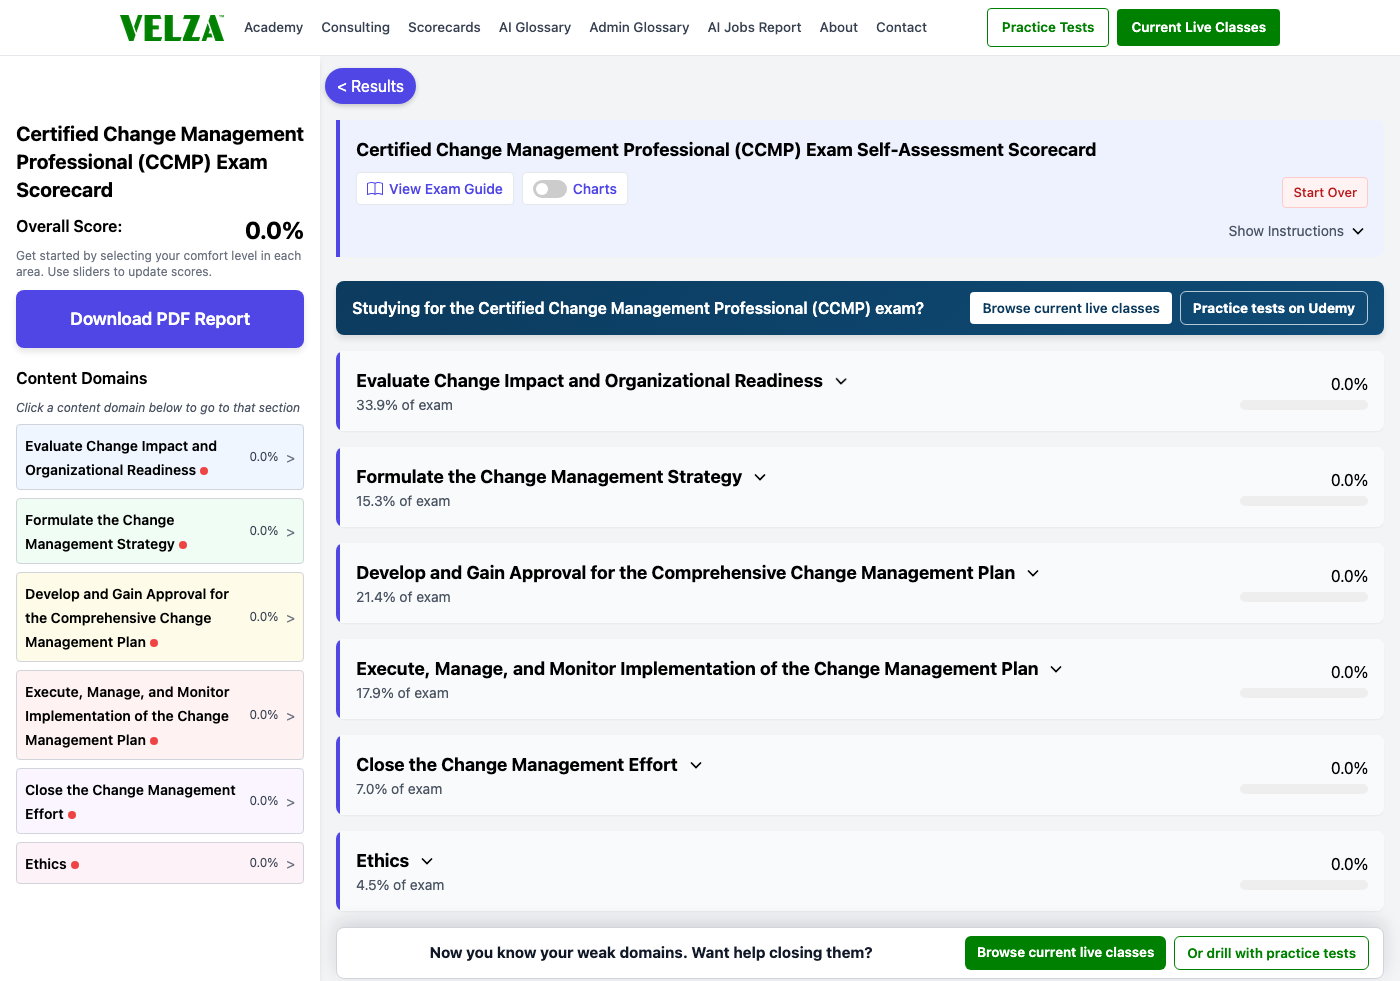Click Or drill with practice tests button
The image size is (1400, 981).
(1271, 953)
